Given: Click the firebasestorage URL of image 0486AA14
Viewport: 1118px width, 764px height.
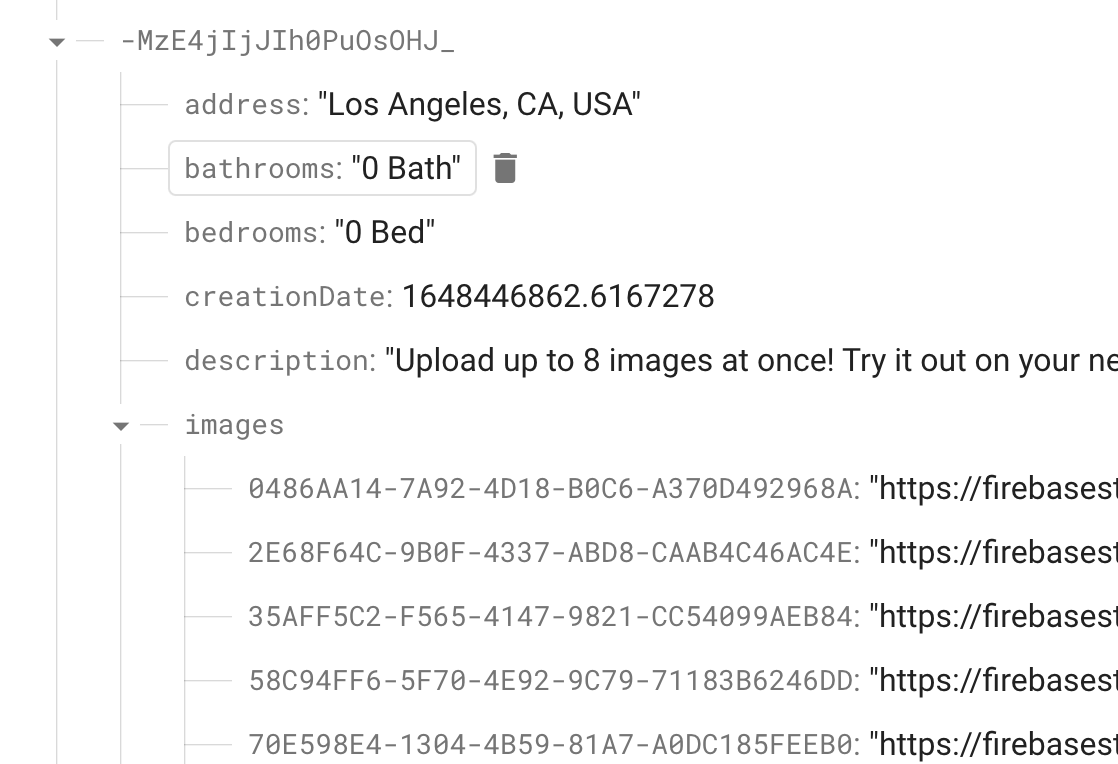Looking at the screenshot, I should (1000, 488).
